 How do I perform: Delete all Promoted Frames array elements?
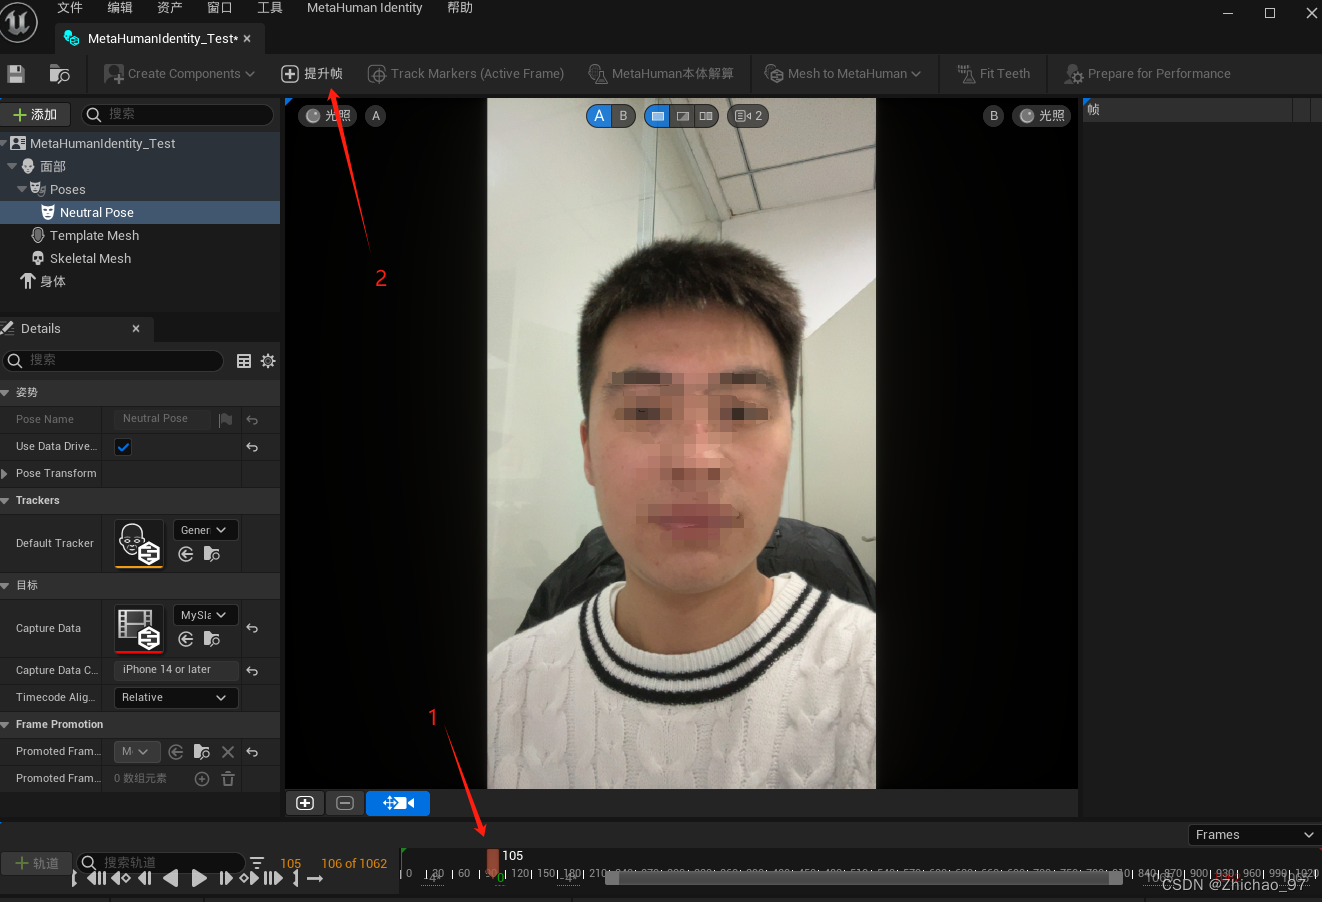pyautogui.click(x=228, y=779)
